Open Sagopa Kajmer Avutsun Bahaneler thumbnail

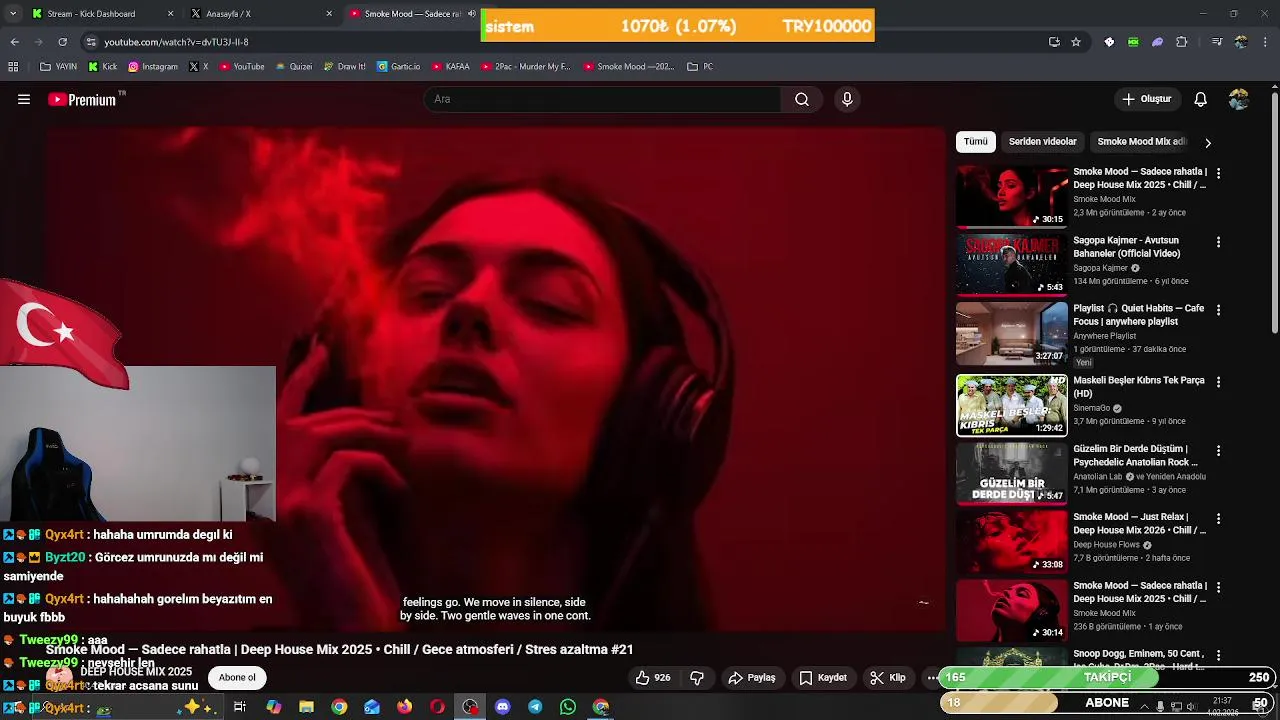coord(1012,265)
